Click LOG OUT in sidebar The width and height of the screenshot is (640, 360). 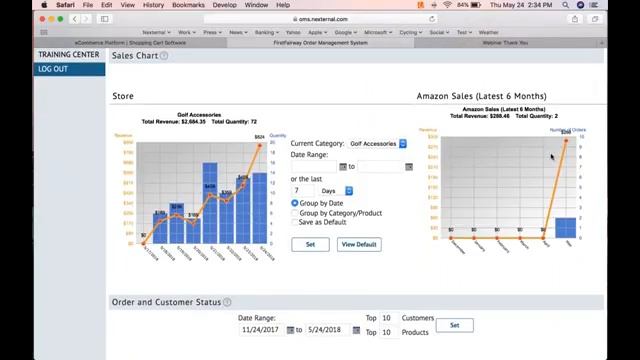(x=69, y=69)
